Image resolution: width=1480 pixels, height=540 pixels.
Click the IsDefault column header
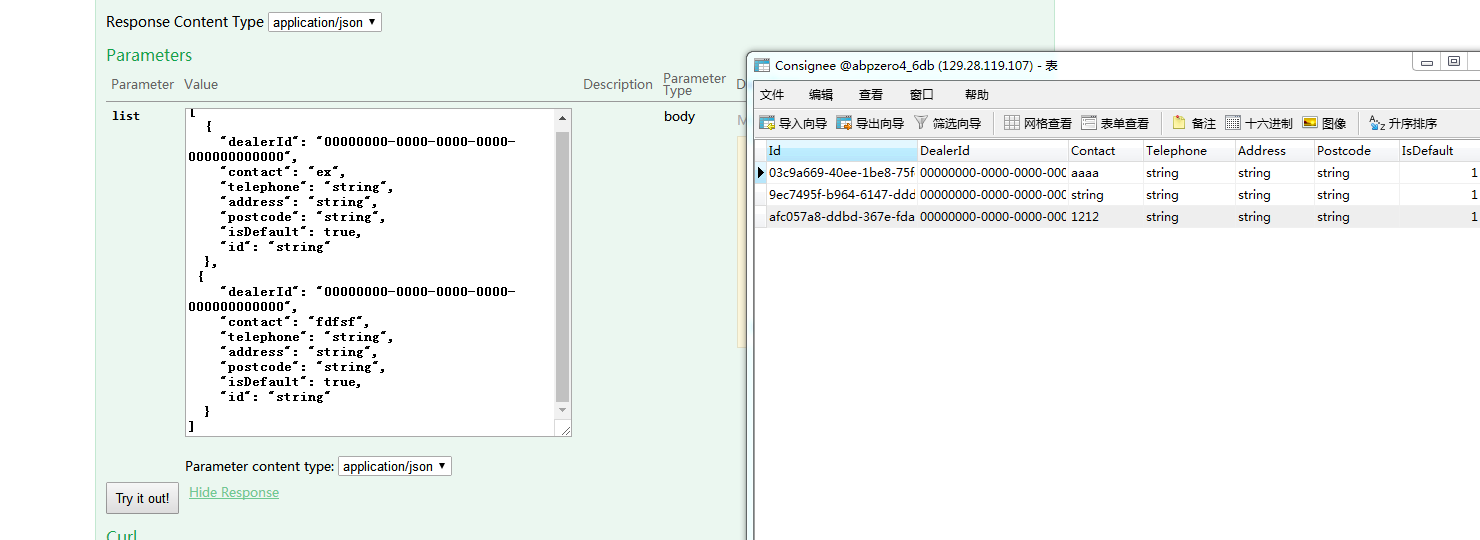coord(1439,151)
